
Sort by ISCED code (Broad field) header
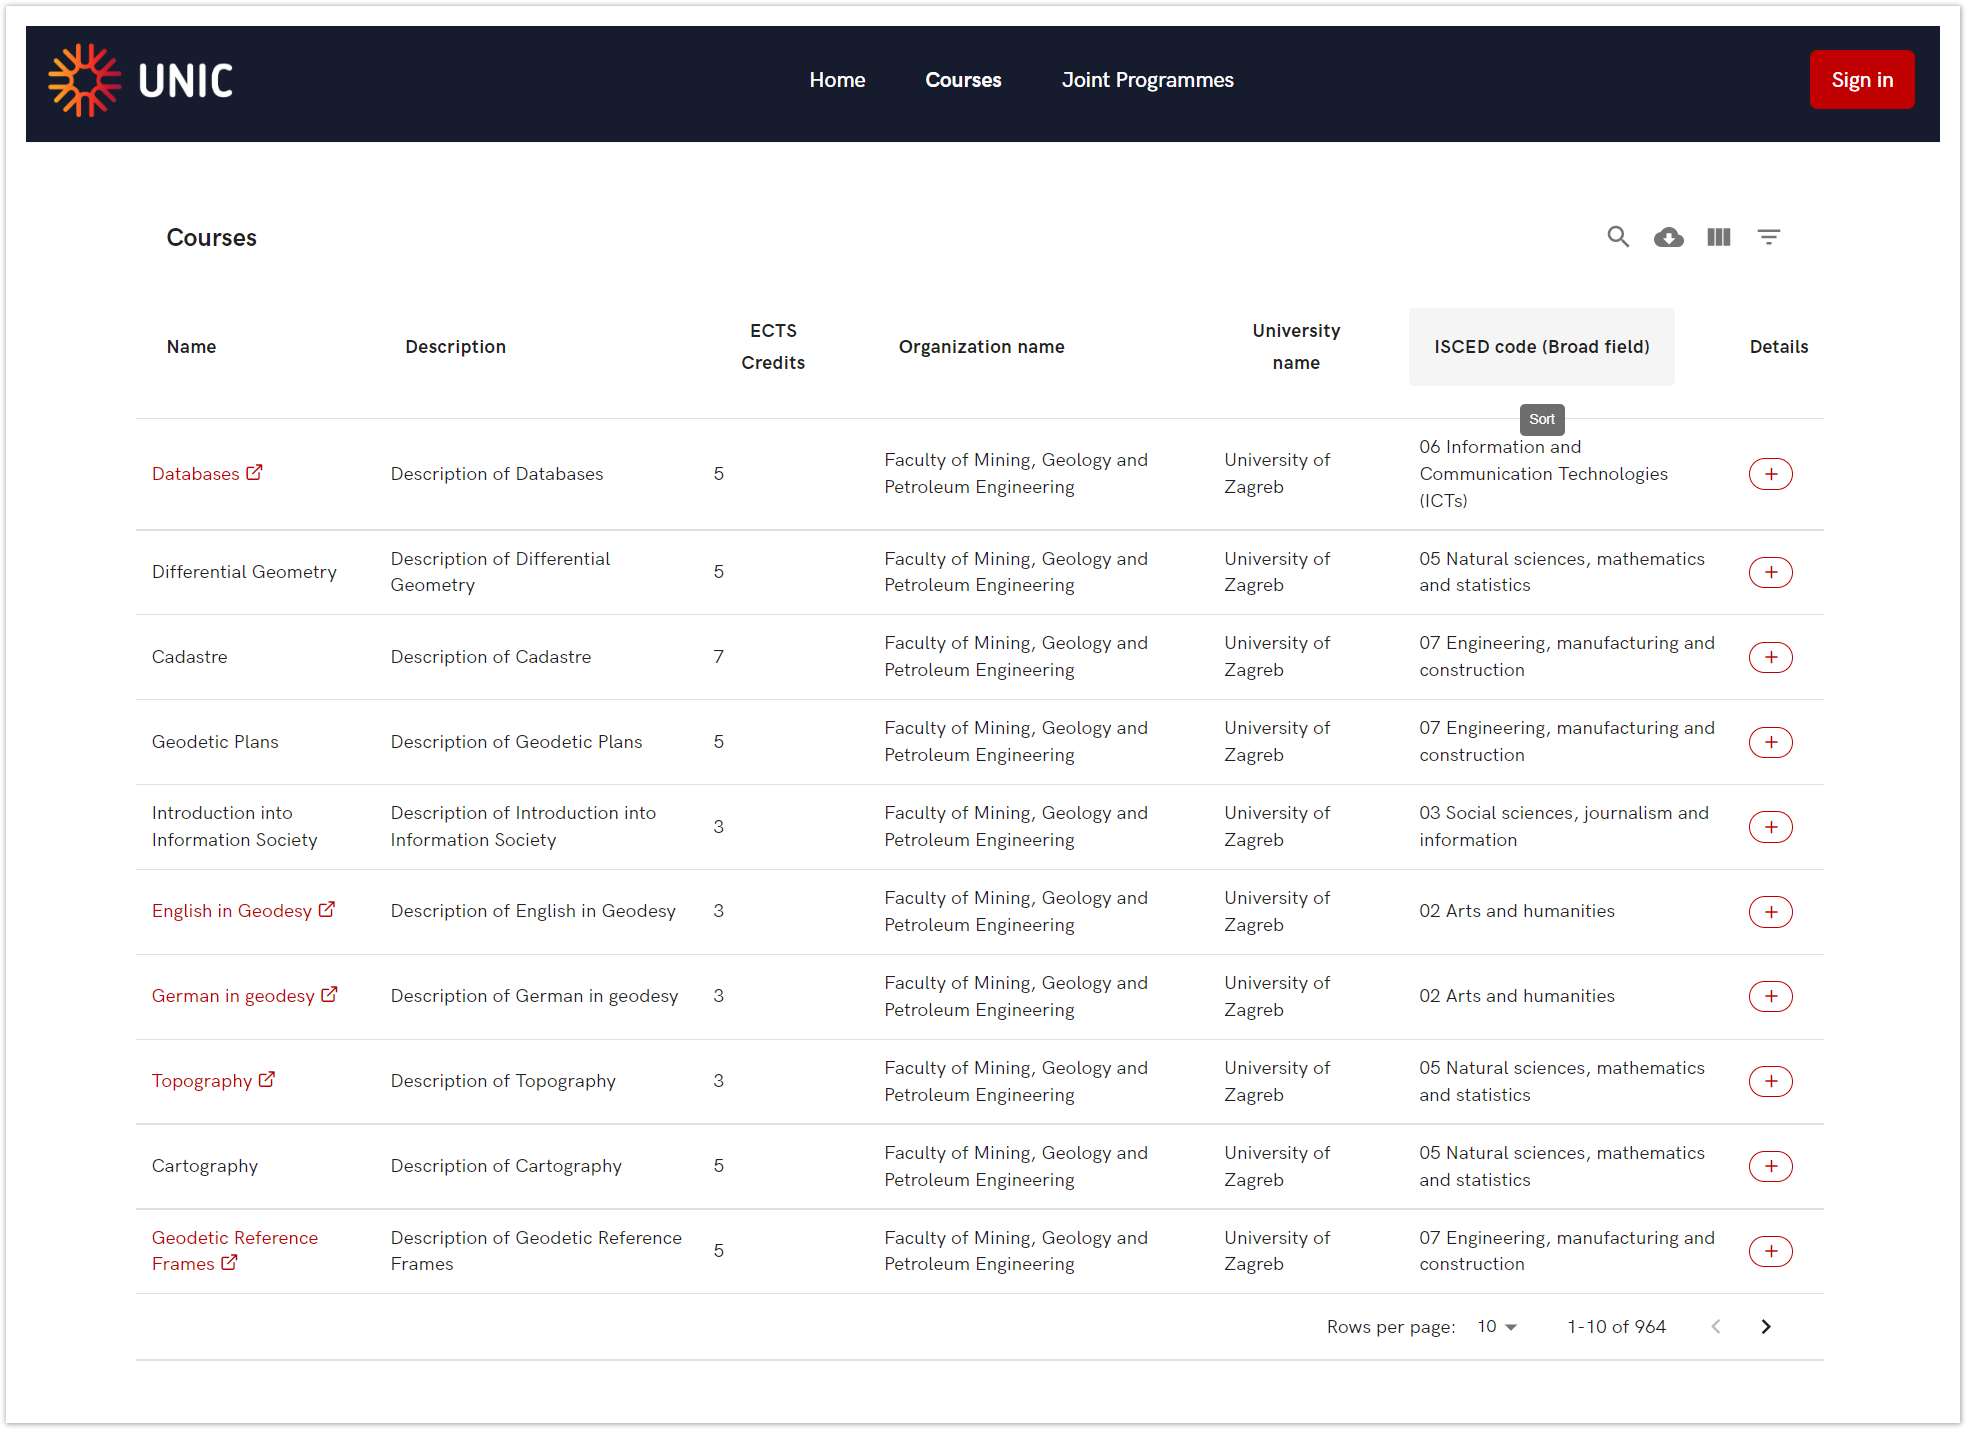[x=1541, y=347]
